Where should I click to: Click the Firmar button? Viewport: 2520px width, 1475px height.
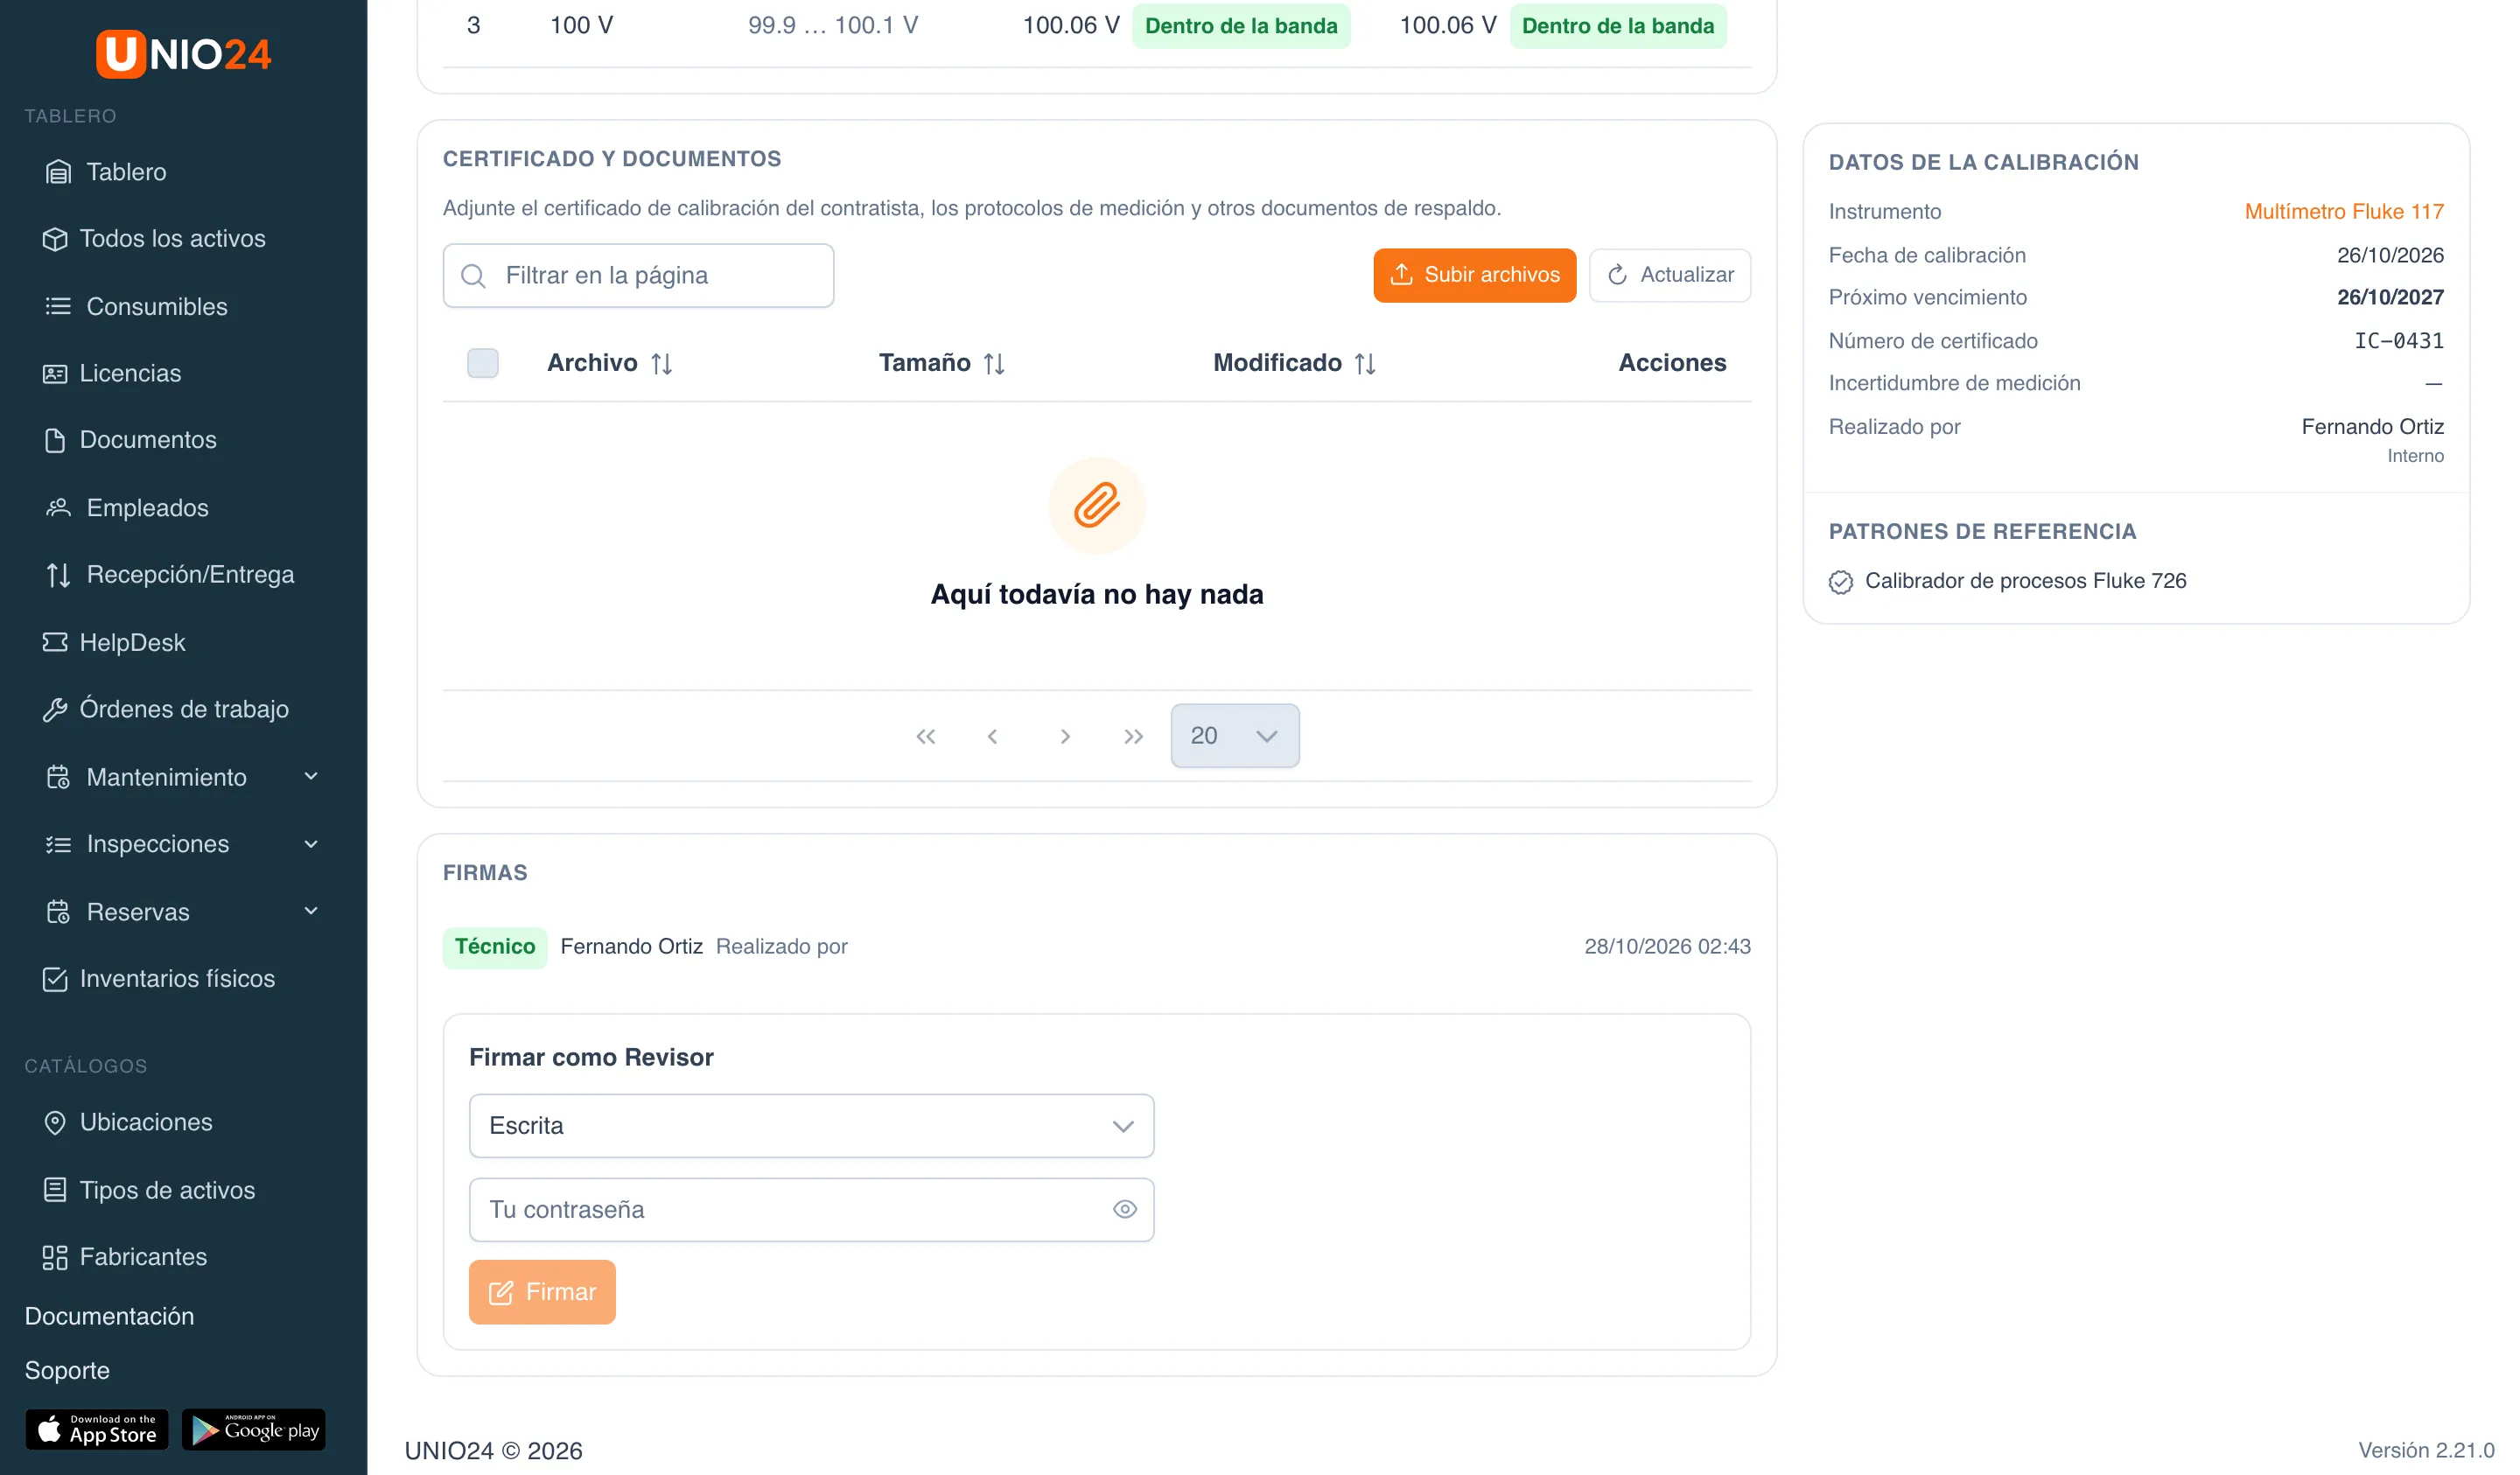click(542, 1293)
